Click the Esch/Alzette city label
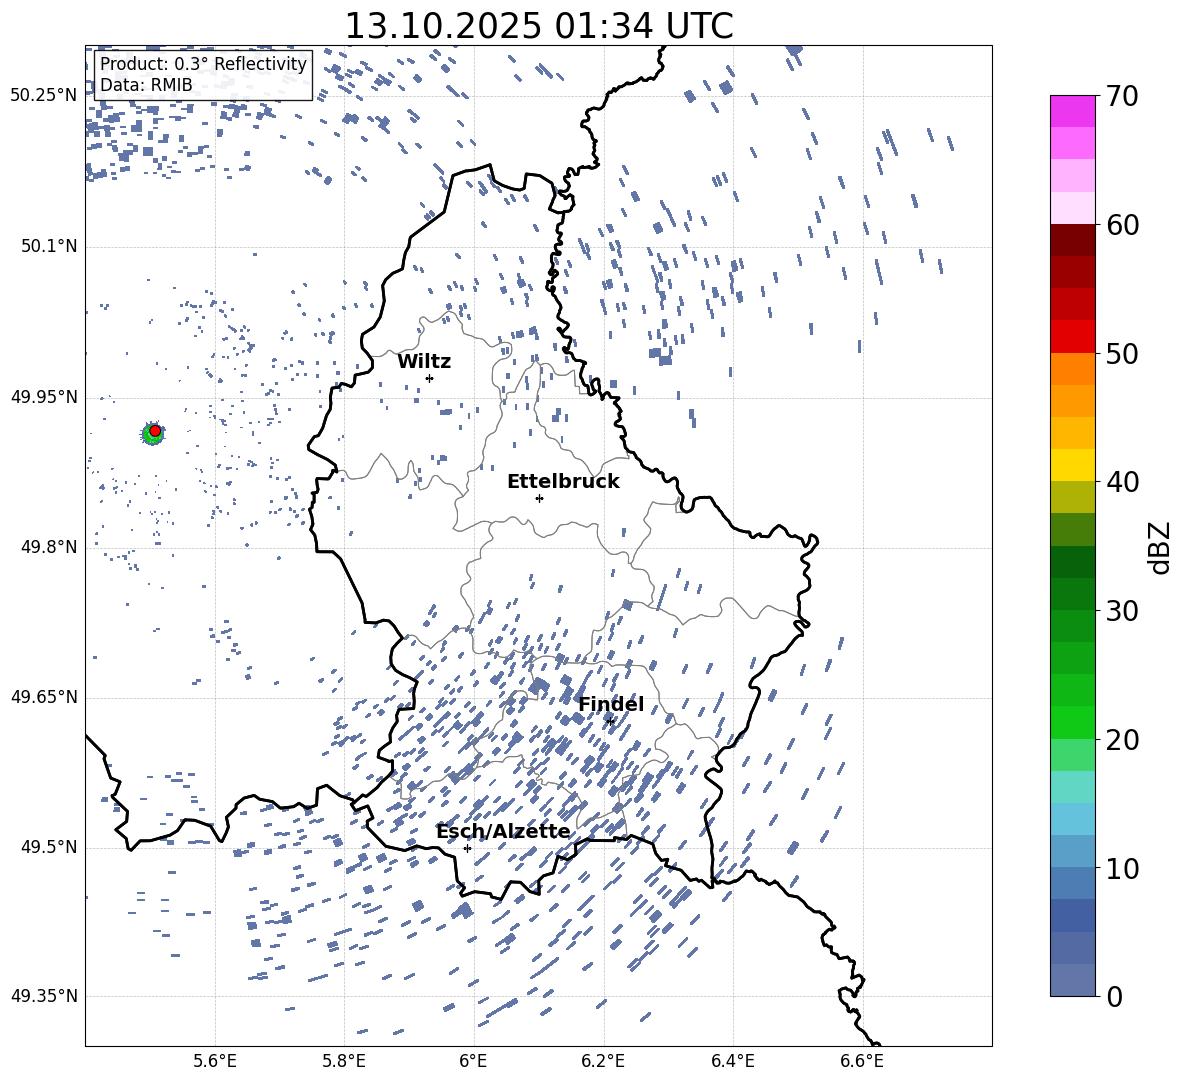This screenshot has width=1184, height=1081. click(x=502, y=832)
